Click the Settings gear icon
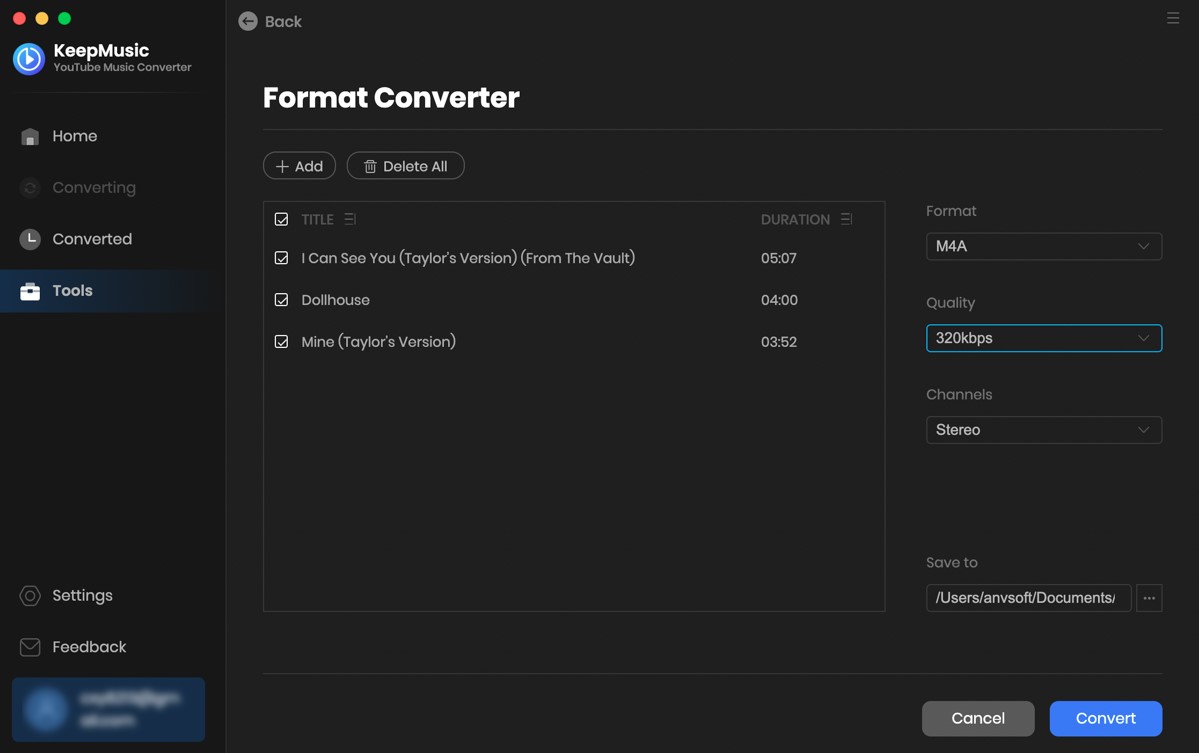Image resolution: width=1199 pixels, height=753 pixels. coord(30,596)
